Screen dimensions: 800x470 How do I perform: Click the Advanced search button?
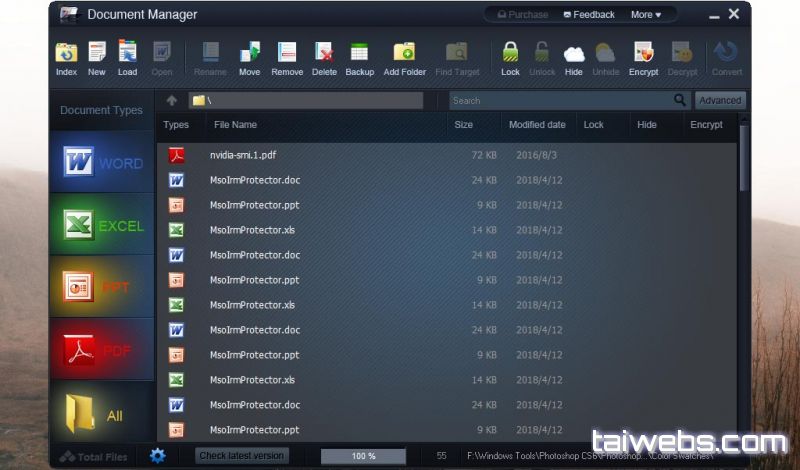tap(720, 101)
